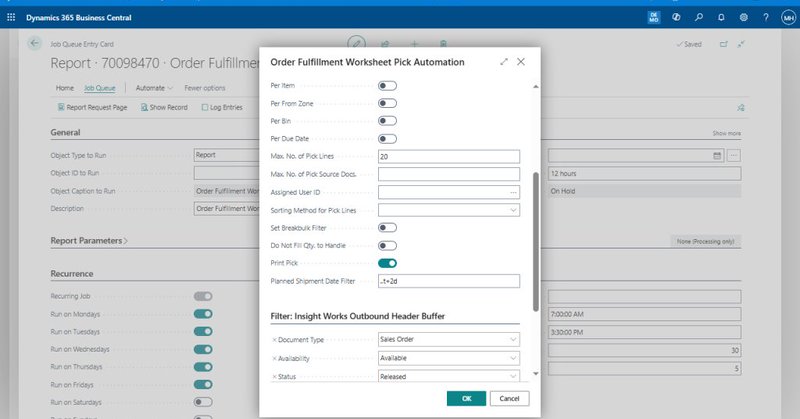Remove the Document Type filter
800x419 pixels.
tap(274, 340)
